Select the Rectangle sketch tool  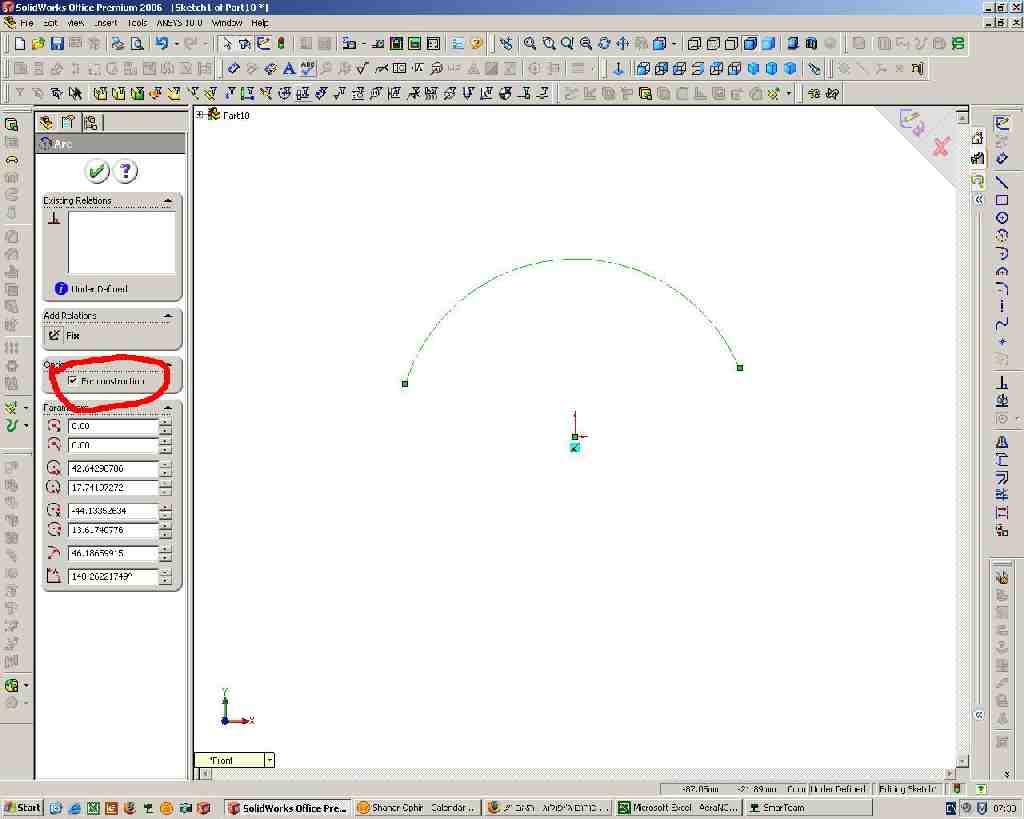1001,200
